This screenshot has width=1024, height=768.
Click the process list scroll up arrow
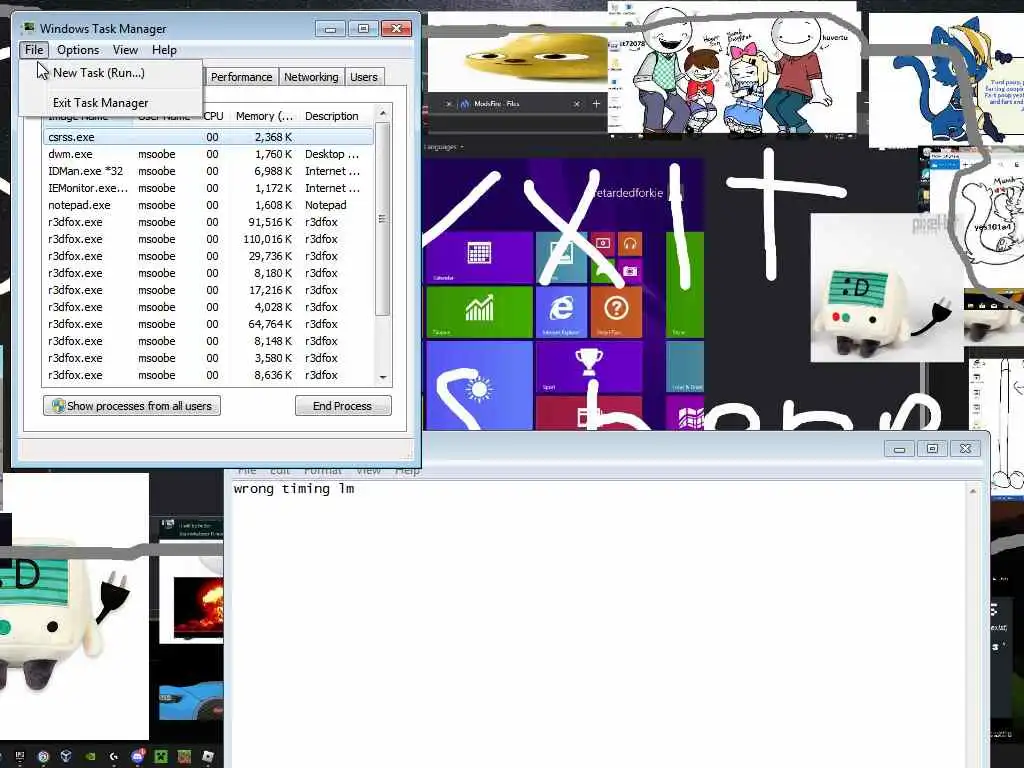383,114
